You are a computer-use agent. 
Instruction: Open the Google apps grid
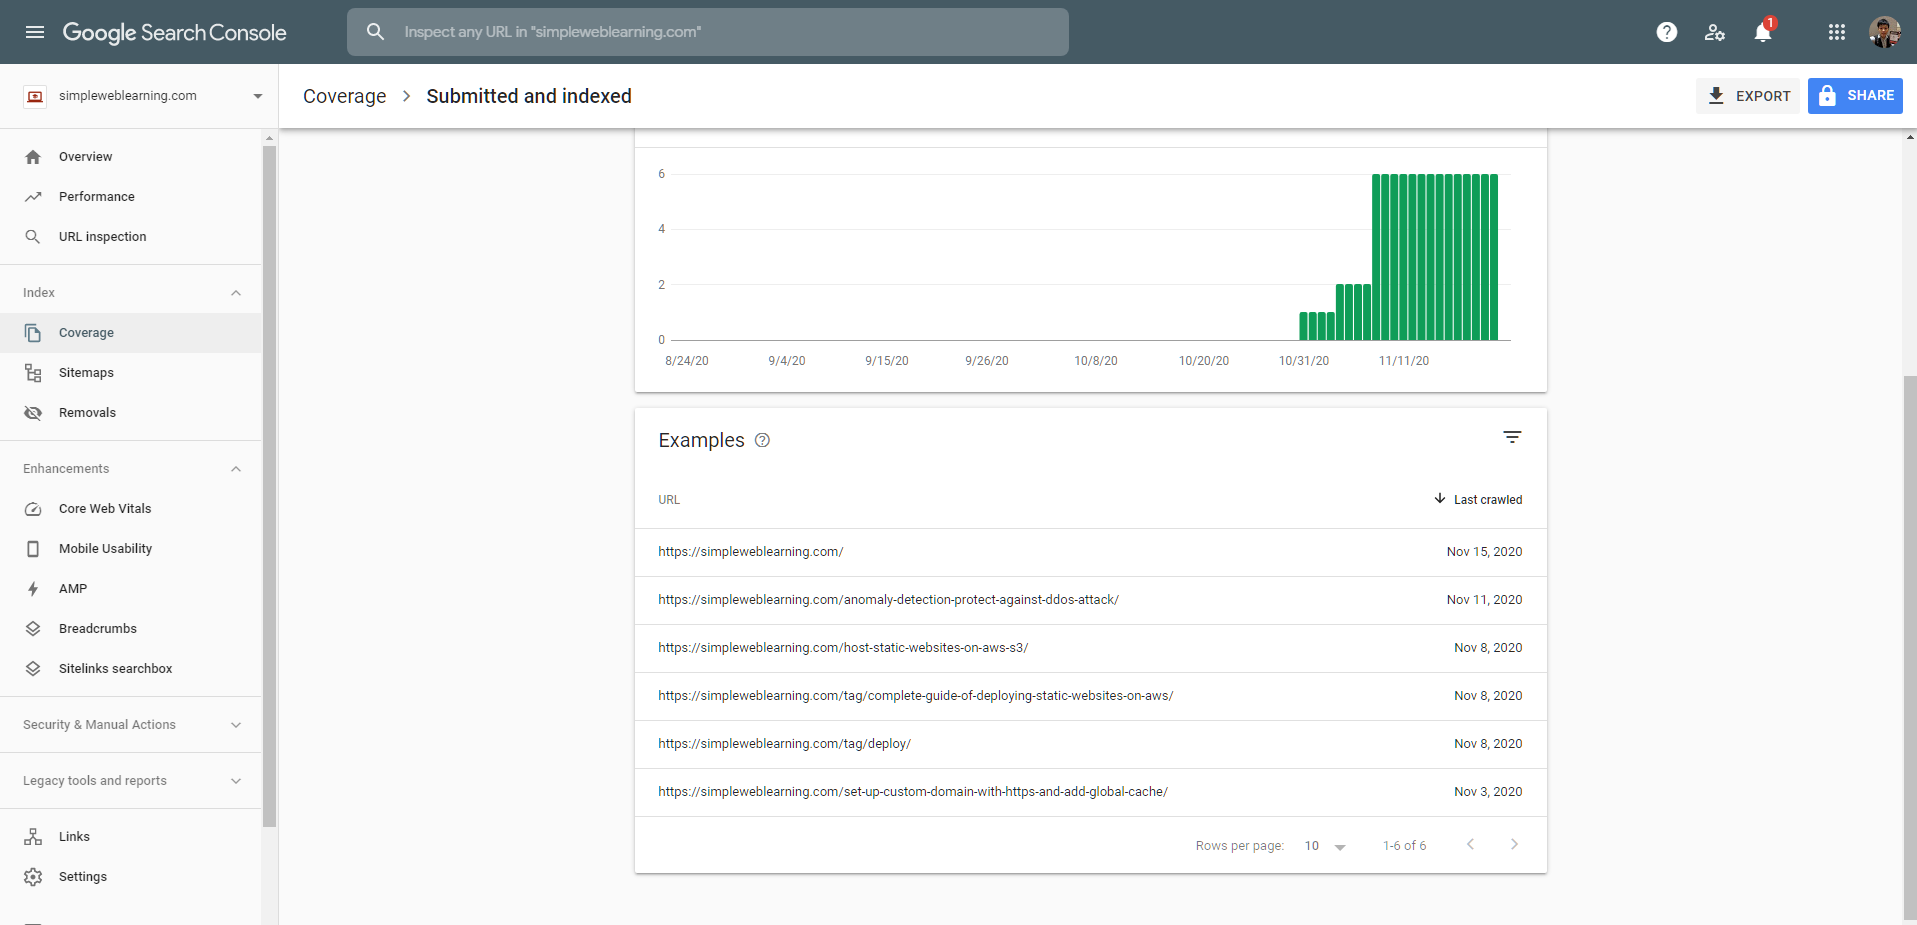pos(1837,32)
